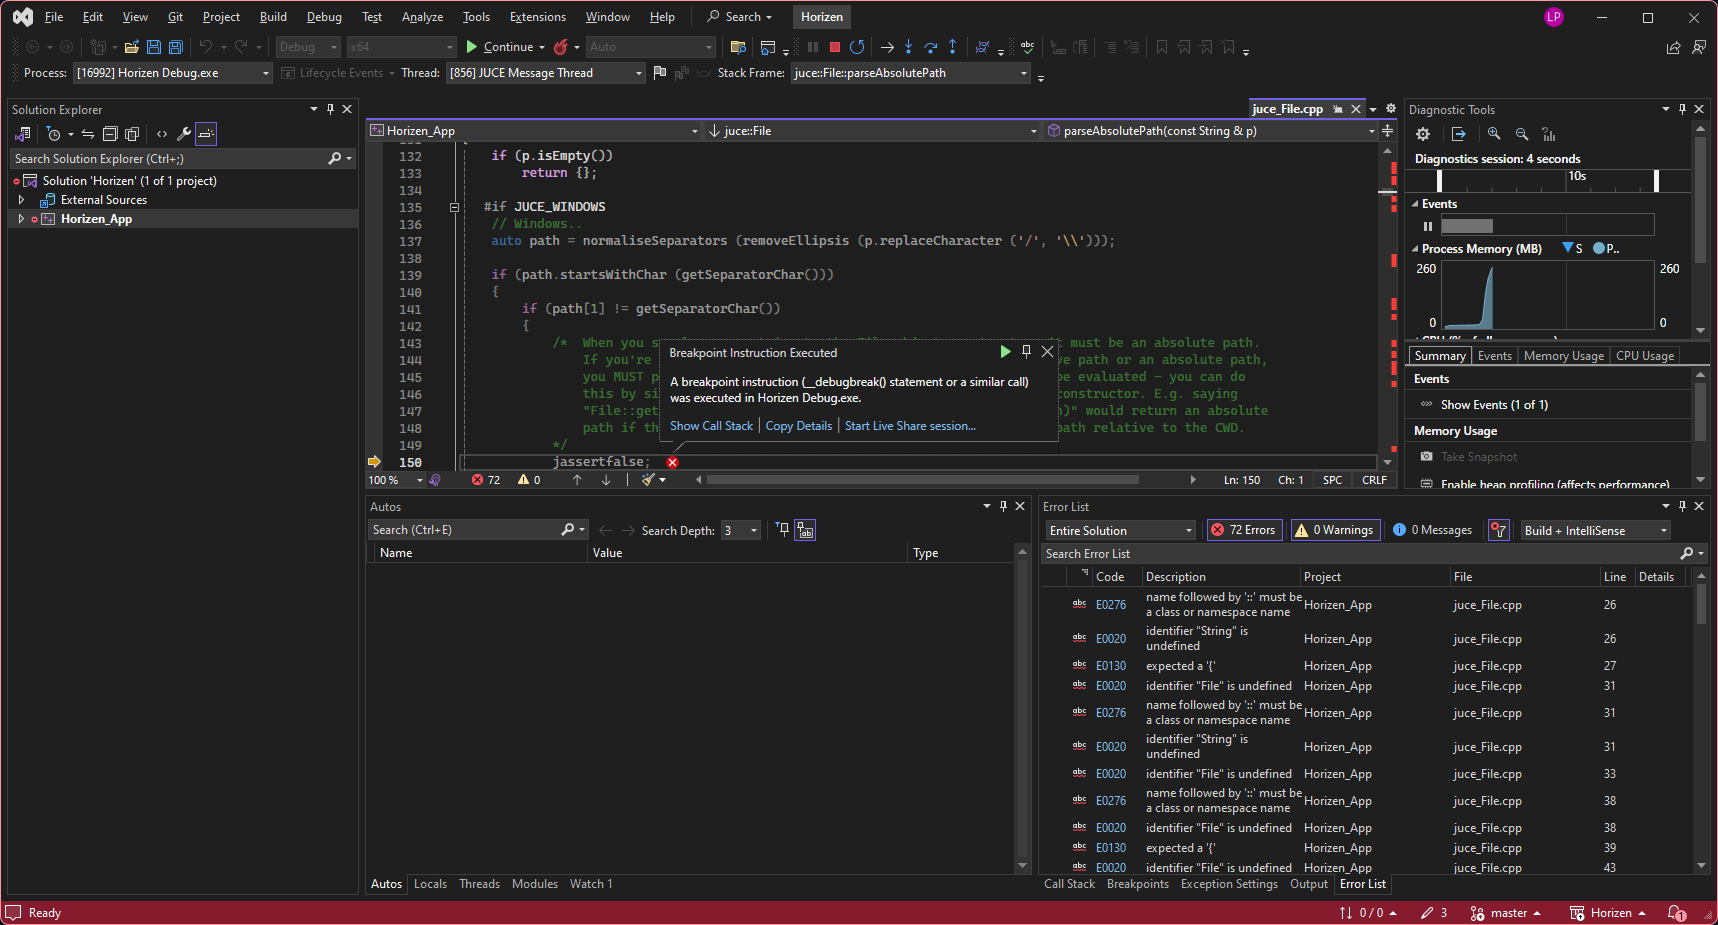
Task: Open the Process dropdown
Action: pos(173,73)
